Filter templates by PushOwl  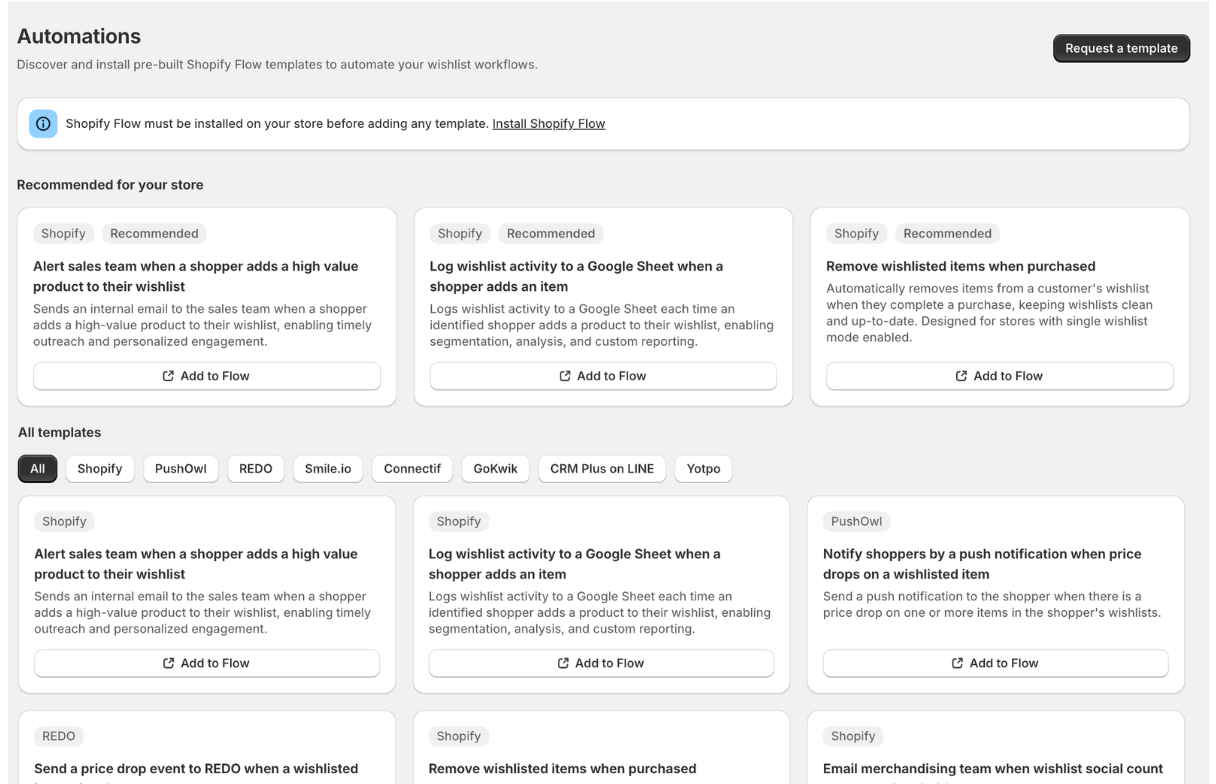click(x=181, y=469)
